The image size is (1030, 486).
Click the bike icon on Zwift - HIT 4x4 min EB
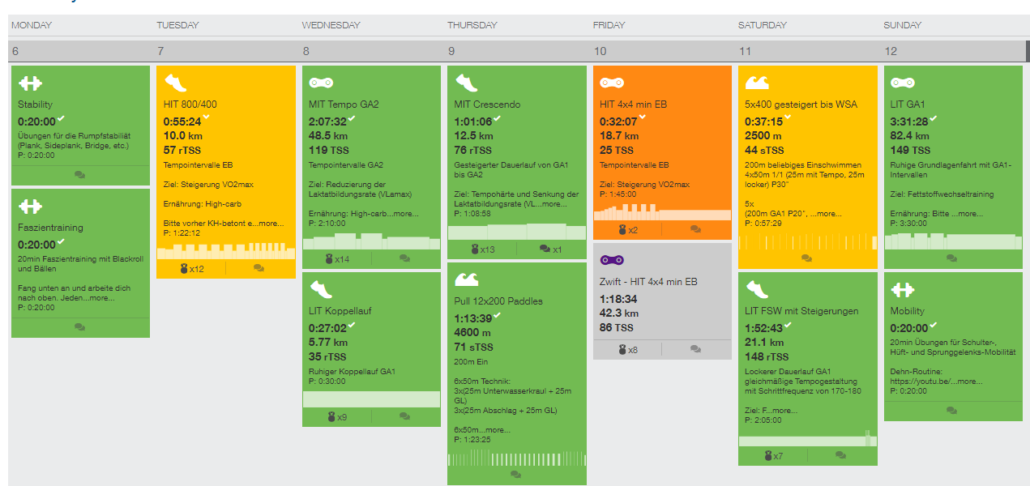tap(611, 260)
